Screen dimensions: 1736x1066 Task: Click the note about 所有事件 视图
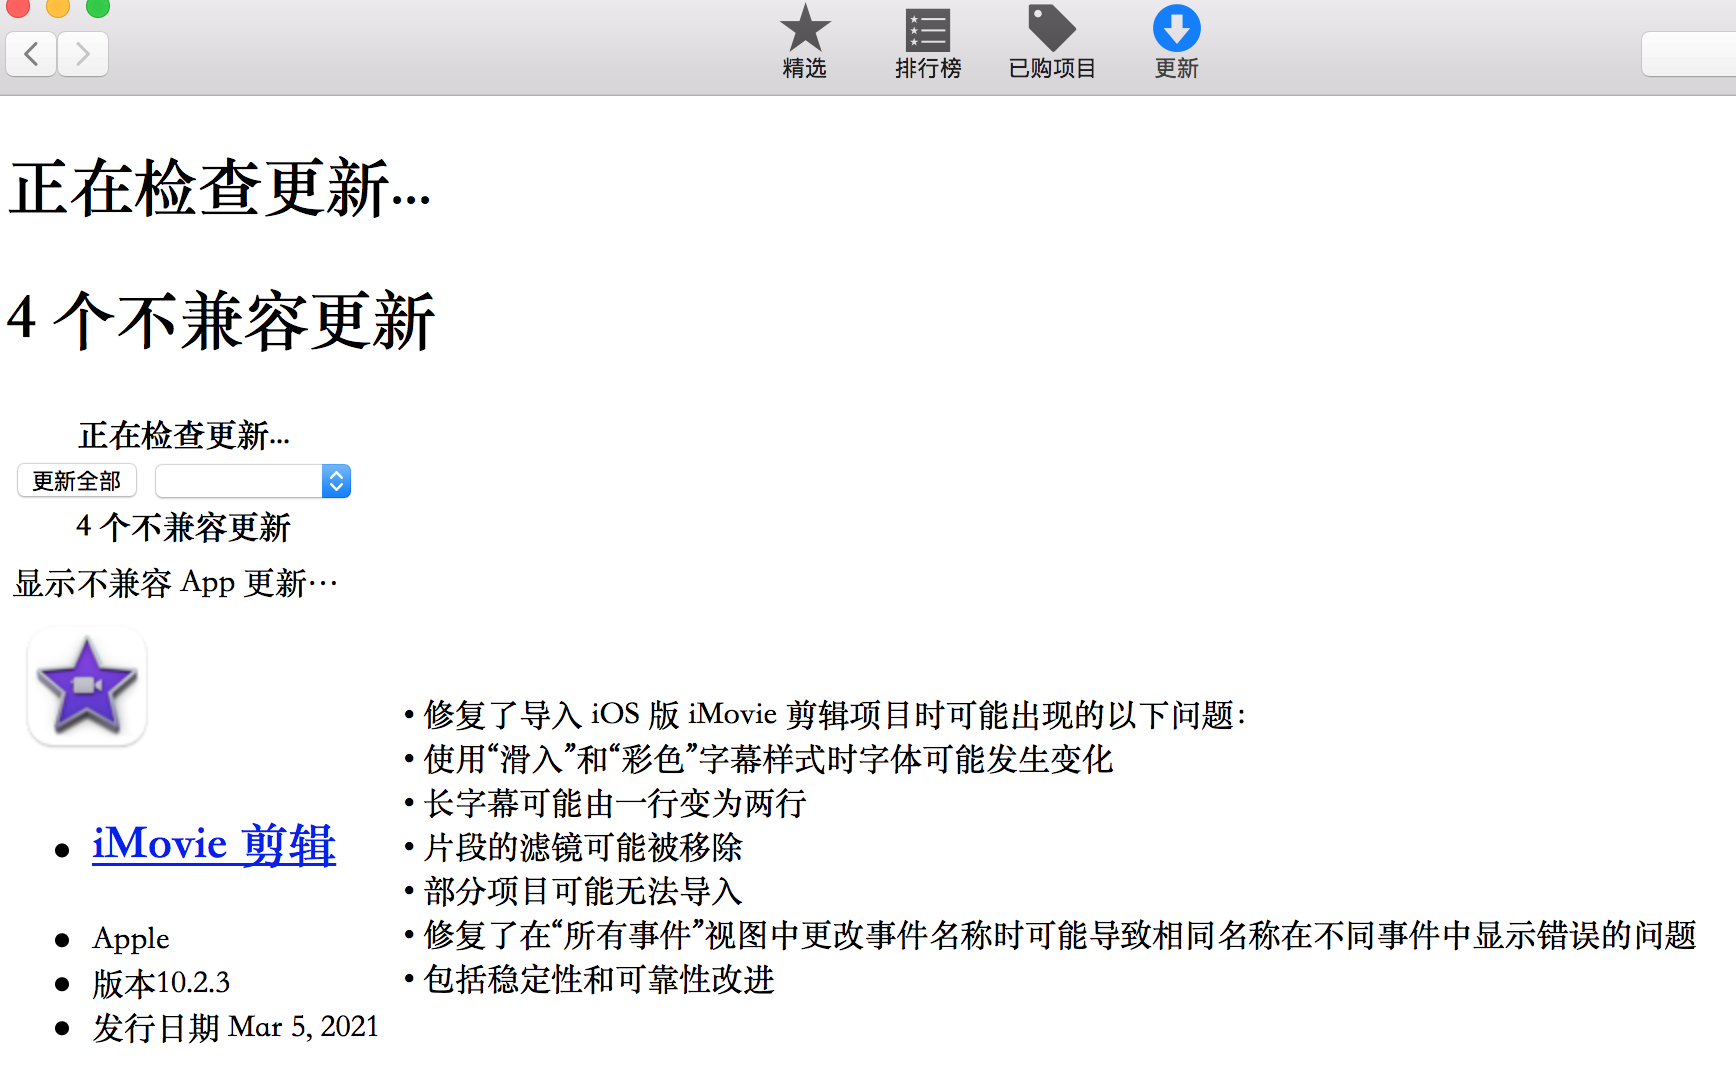pos(1050,934)
